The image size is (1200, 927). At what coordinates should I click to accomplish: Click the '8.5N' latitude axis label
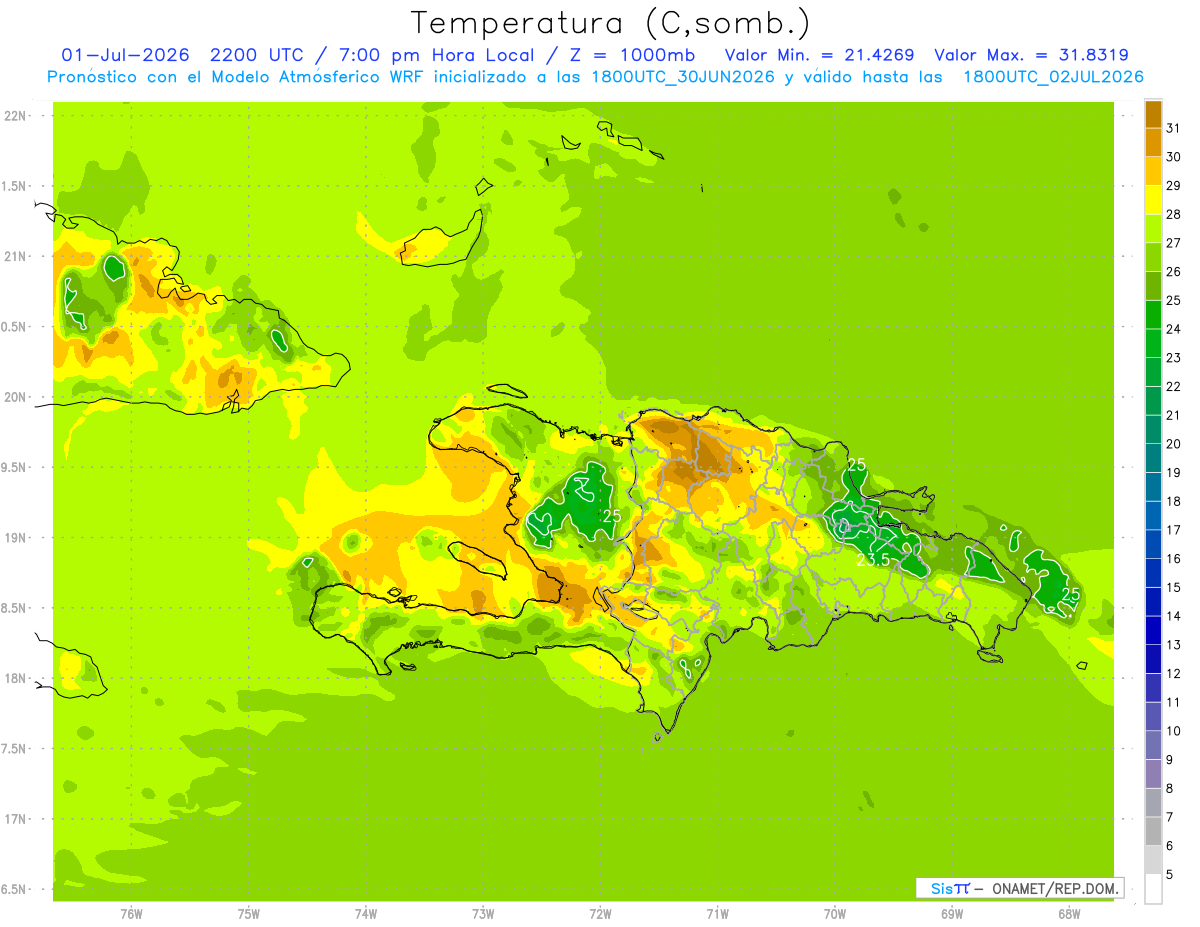click(15, 608)
